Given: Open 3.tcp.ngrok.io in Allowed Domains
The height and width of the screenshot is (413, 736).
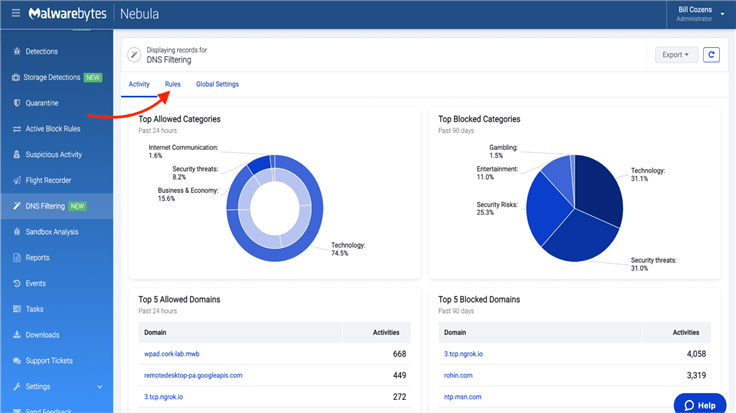Looking at the screenshot, I should click(163, 397).
